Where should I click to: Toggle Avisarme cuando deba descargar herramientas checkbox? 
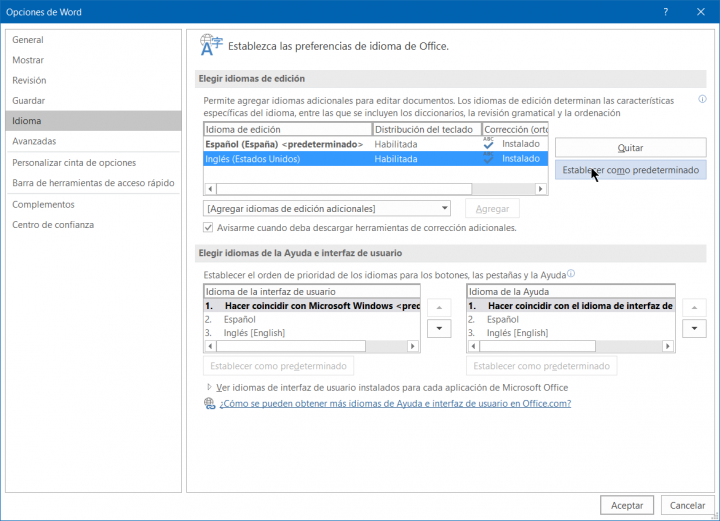[x=208, y=228]
